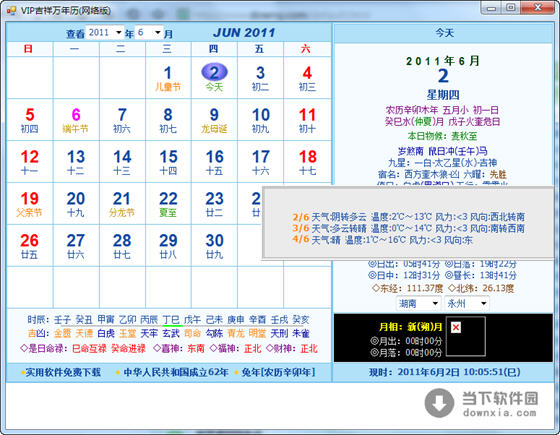Select June 23 廿二 cell
The height and width of the screenshot is (435, 560).
pyautogui.click(x=214, y=204)
